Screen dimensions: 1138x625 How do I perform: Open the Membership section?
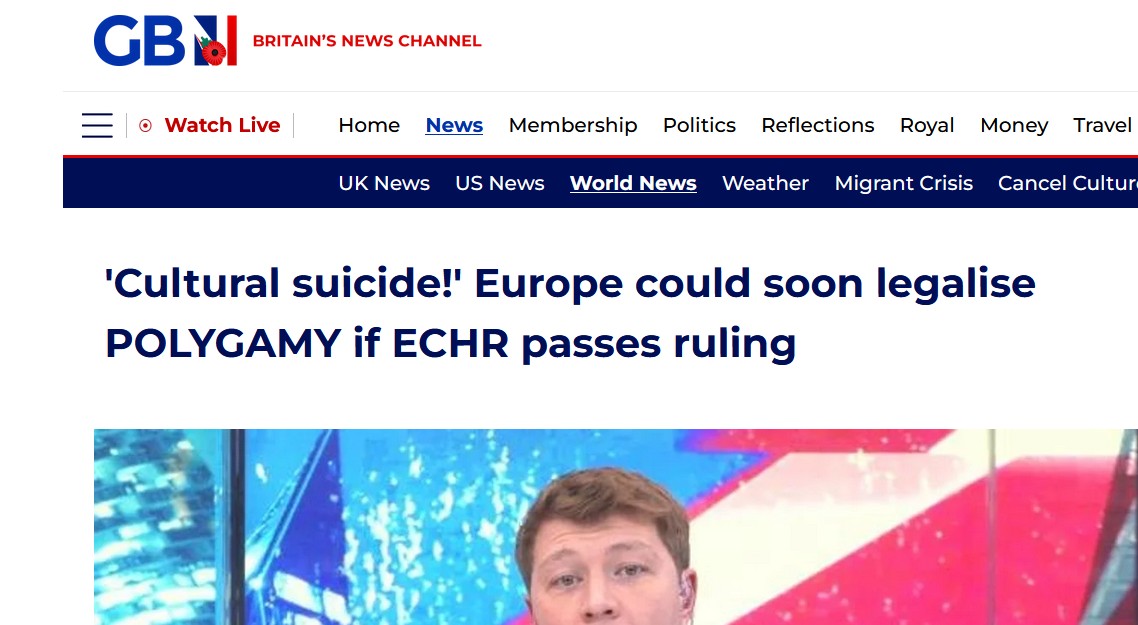[573, 126]
